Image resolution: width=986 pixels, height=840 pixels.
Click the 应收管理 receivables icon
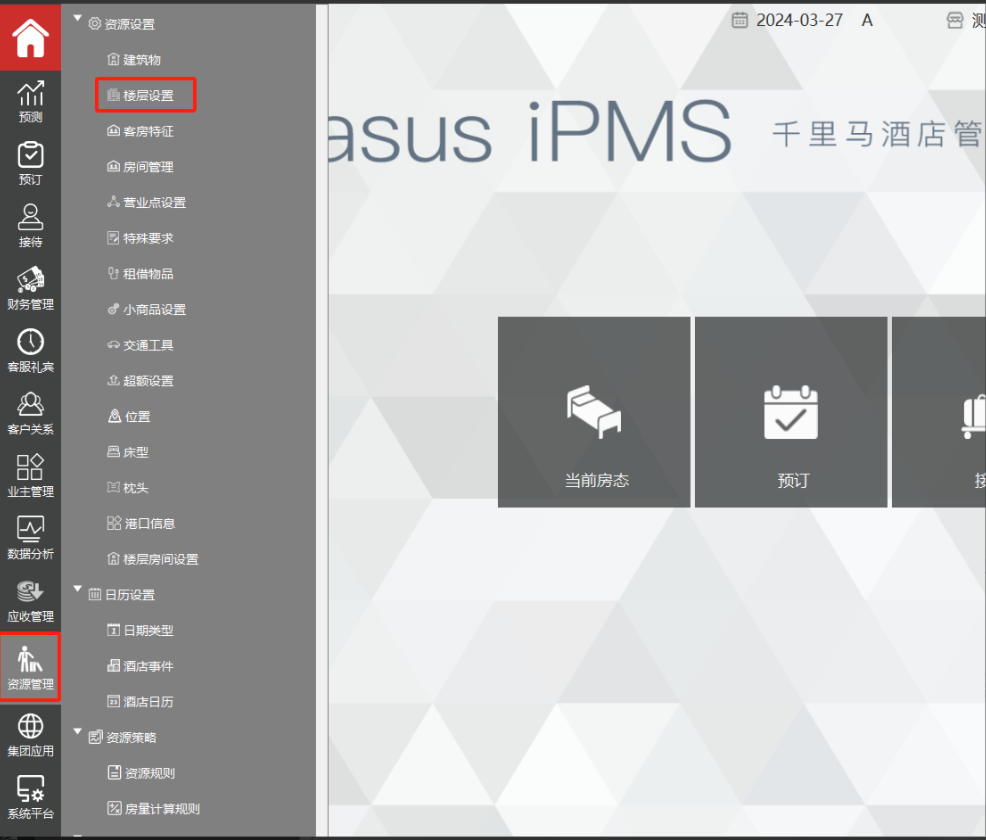pos(30,600)
